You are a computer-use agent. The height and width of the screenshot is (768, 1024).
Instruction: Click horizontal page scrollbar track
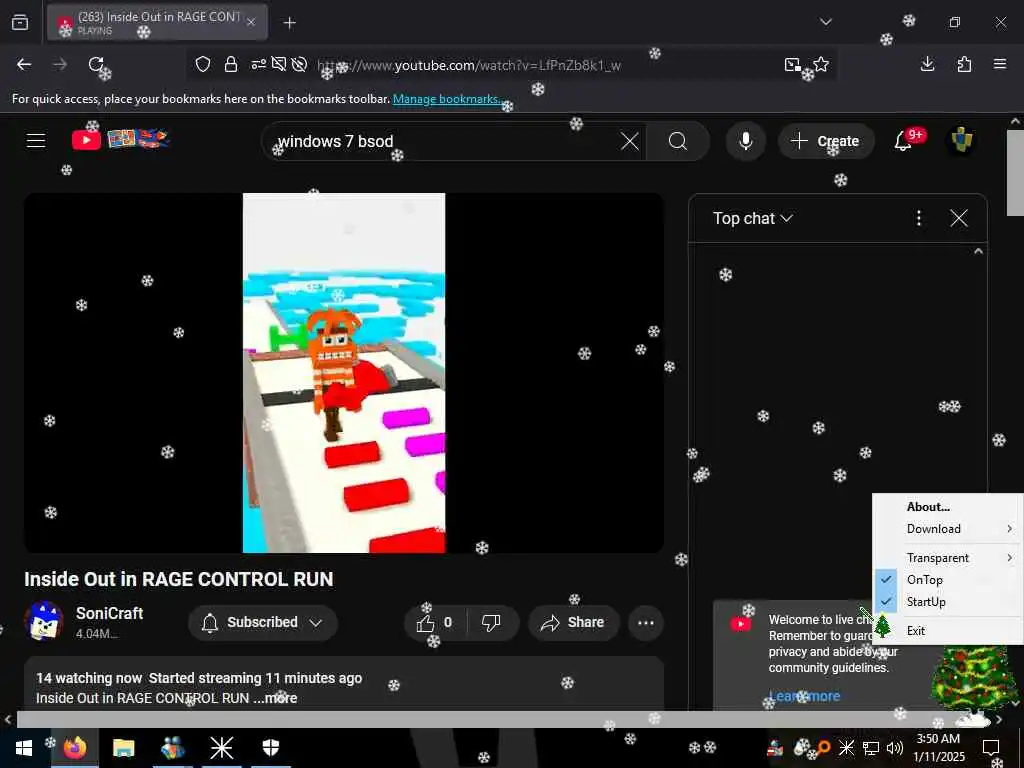[x=503, y=720]
